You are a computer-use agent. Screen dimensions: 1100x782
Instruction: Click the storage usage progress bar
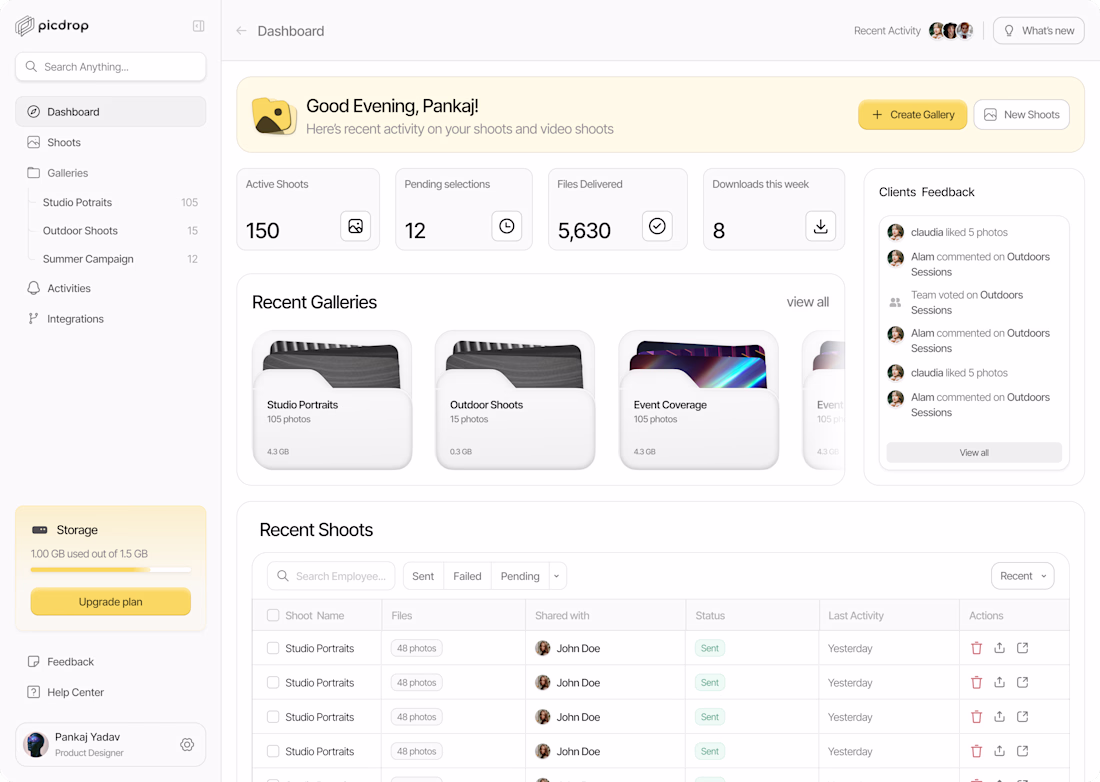pos(110,570)
